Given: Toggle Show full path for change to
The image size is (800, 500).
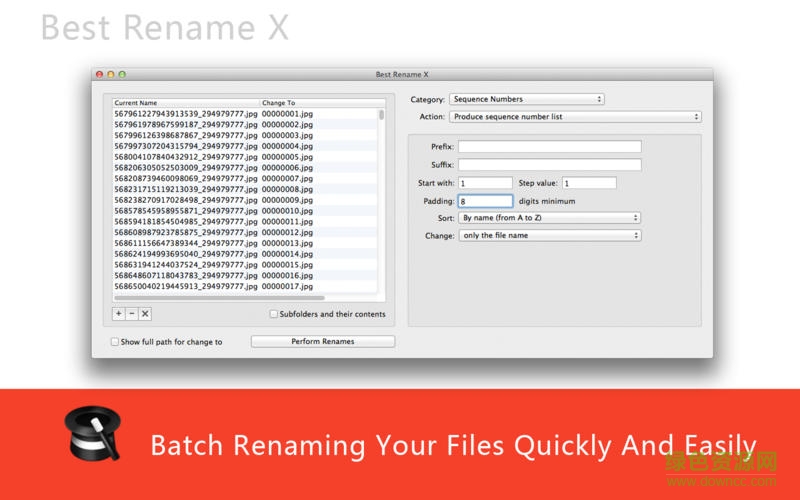Looking at the screenshot, I should pos(115,342).
